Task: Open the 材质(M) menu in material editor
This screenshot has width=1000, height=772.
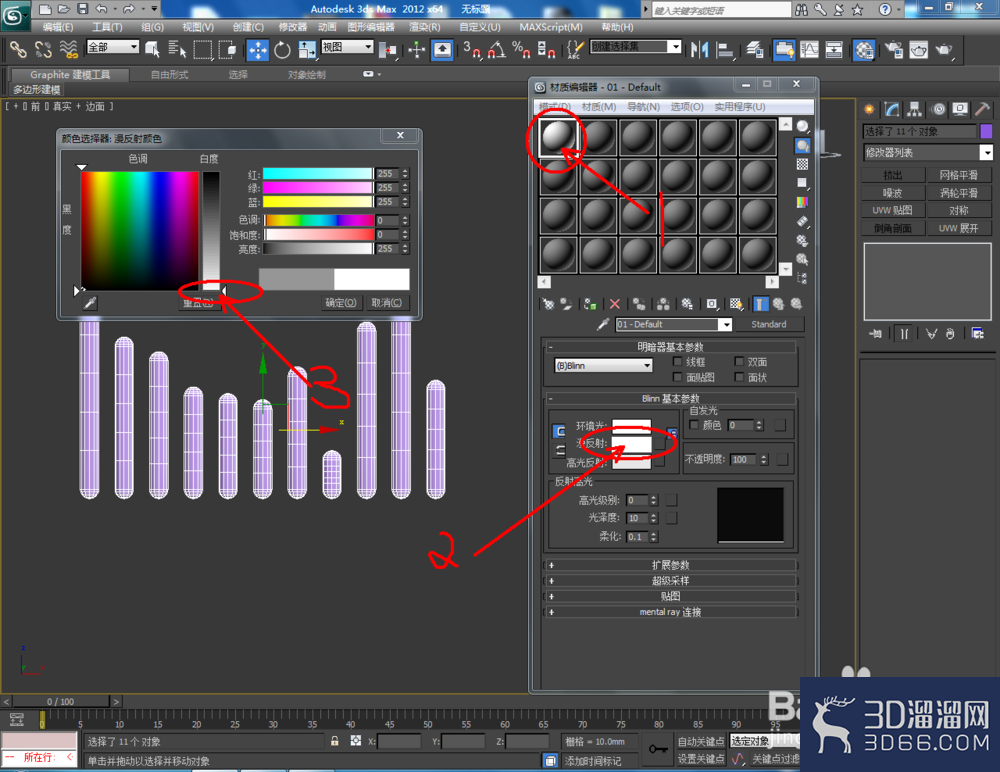Action: [598, 107]
